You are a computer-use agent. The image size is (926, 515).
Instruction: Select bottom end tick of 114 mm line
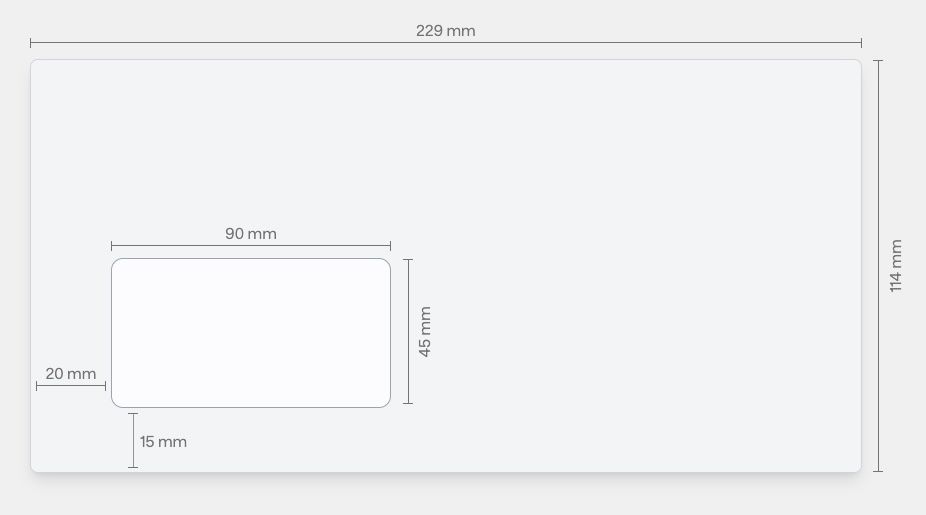[x=878, y=471]
